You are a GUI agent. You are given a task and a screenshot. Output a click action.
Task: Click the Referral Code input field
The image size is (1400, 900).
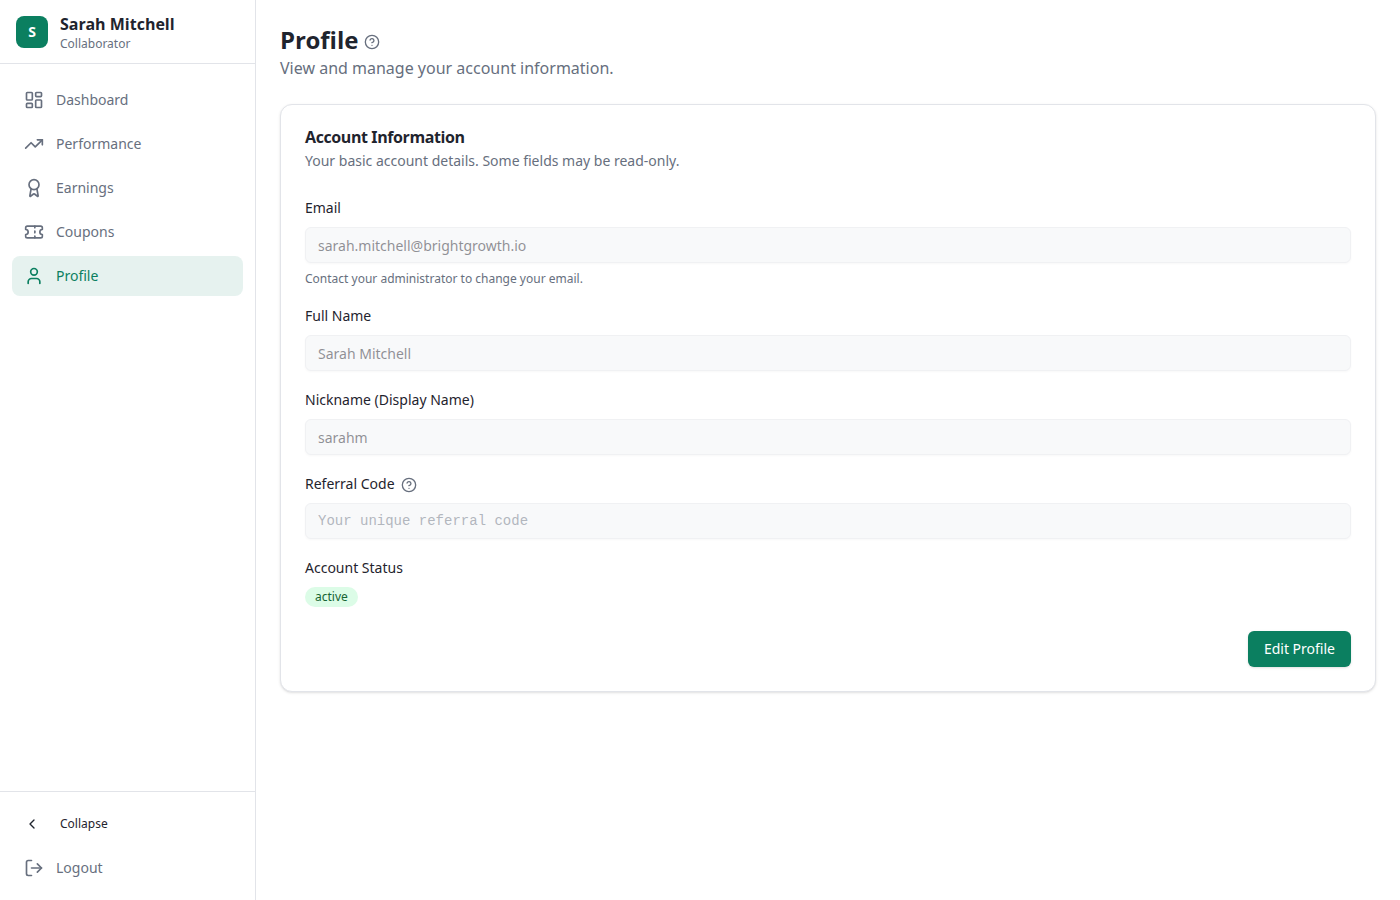(x=827, y=520)
